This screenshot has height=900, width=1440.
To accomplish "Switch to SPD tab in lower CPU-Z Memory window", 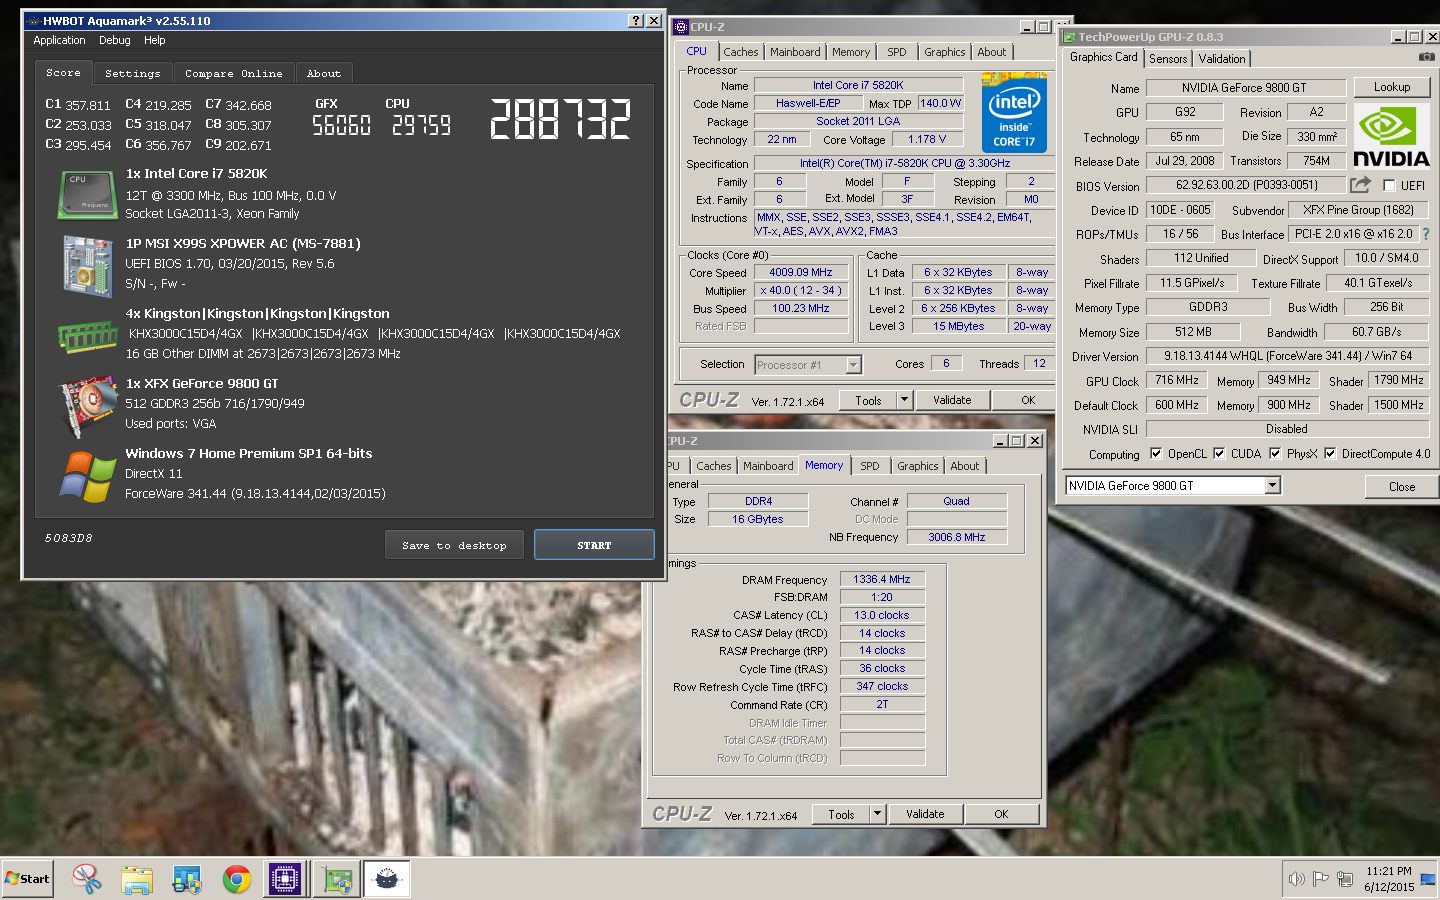I will click(870, 466).
